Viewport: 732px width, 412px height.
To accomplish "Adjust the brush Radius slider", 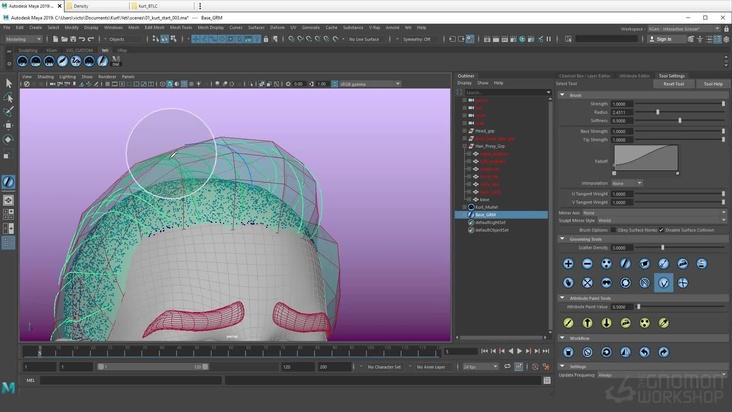I will (658, 112).
